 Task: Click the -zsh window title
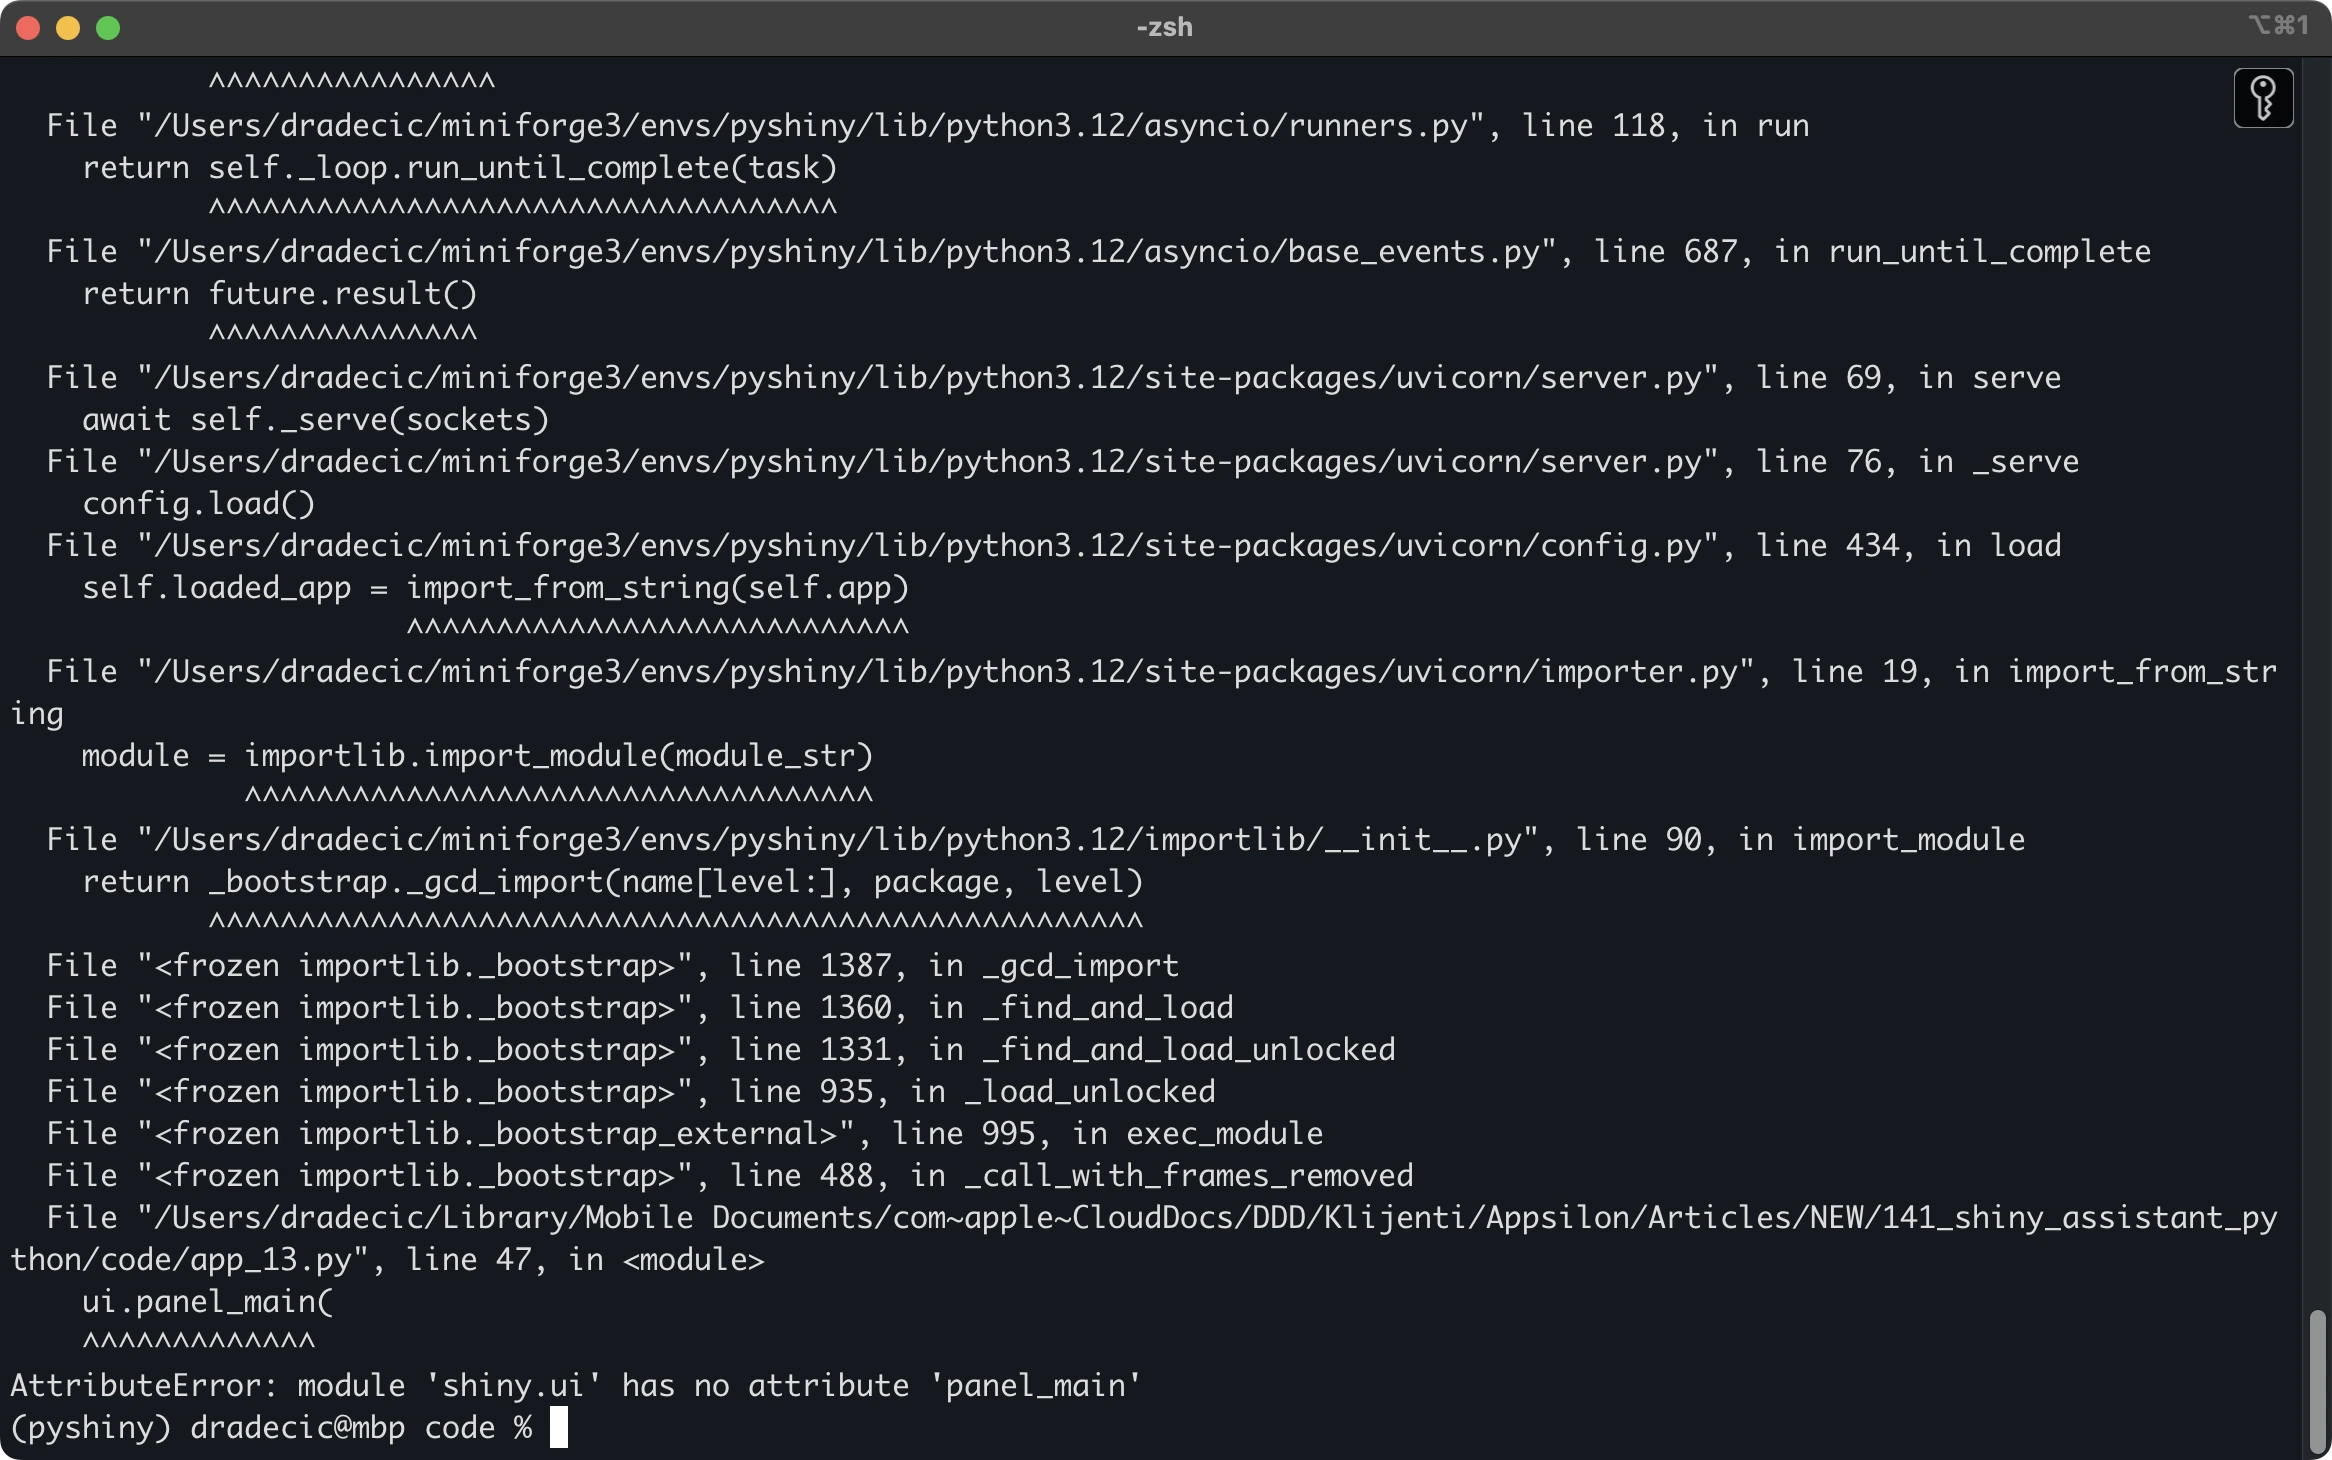tap(1165, 27)
